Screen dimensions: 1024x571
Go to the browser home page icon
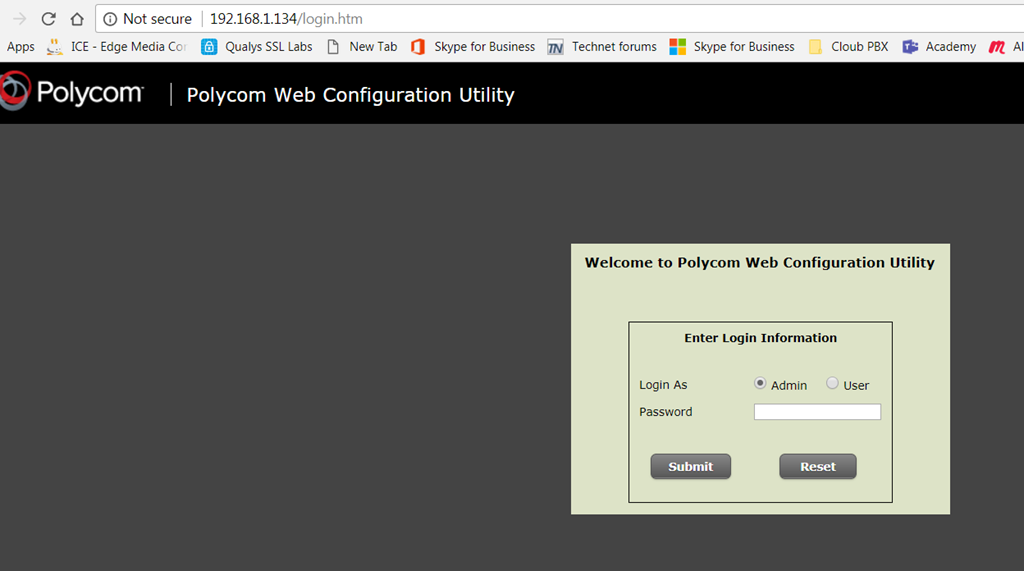(77, 19)
